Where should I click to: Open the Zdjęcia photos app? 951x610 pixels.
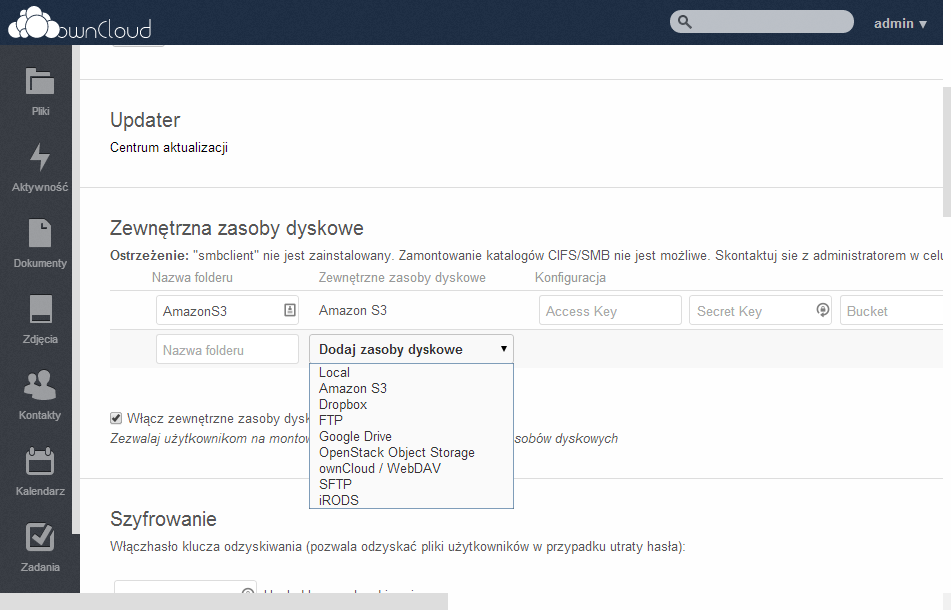[x=40, y=319]
